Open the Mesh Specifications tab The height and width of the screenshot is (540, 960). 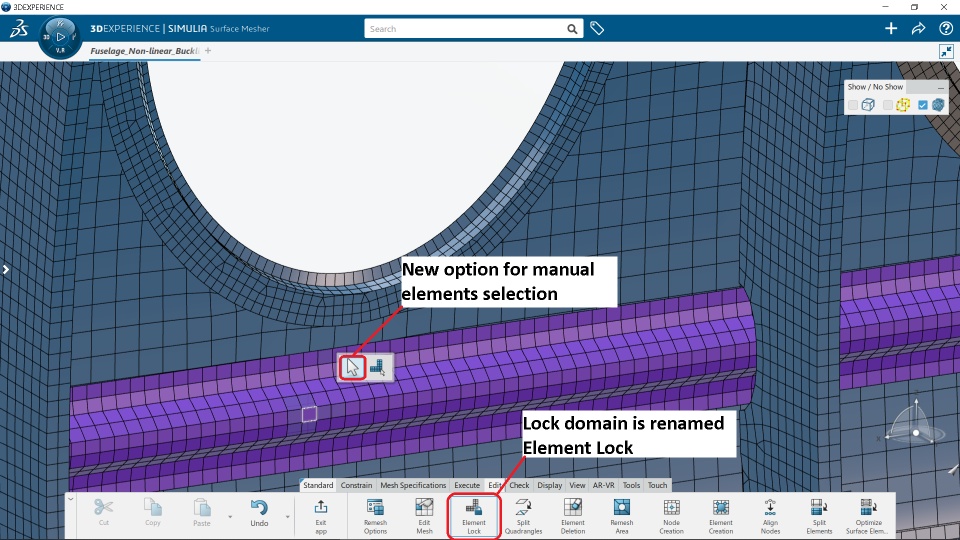click(x=413, y=485)
